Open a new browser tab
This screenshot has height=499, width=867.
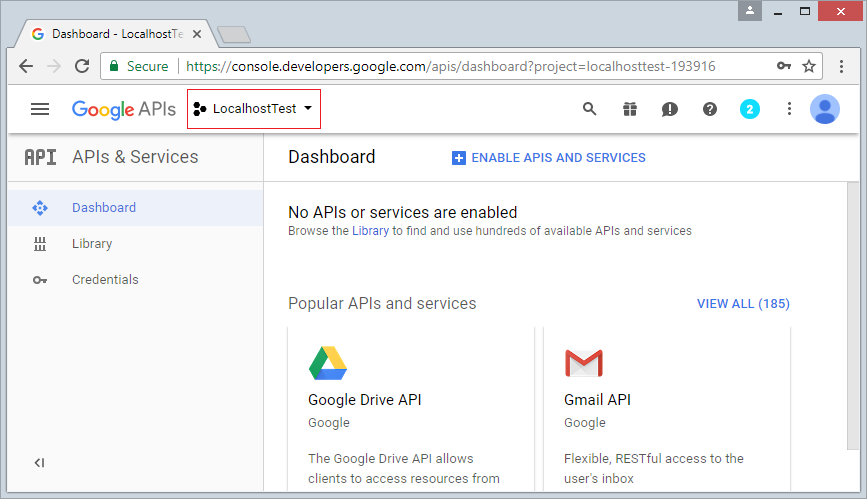coord(234,35)
